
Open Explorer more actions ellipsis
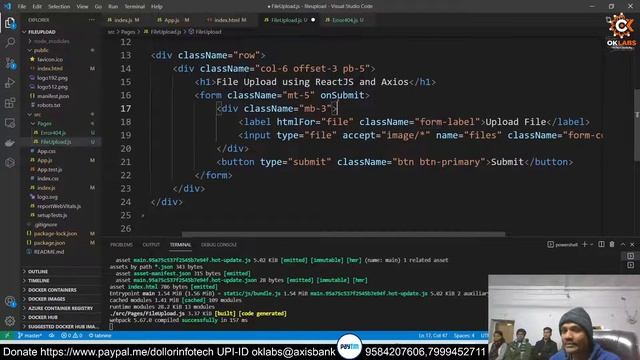click(x=92, y=20)
